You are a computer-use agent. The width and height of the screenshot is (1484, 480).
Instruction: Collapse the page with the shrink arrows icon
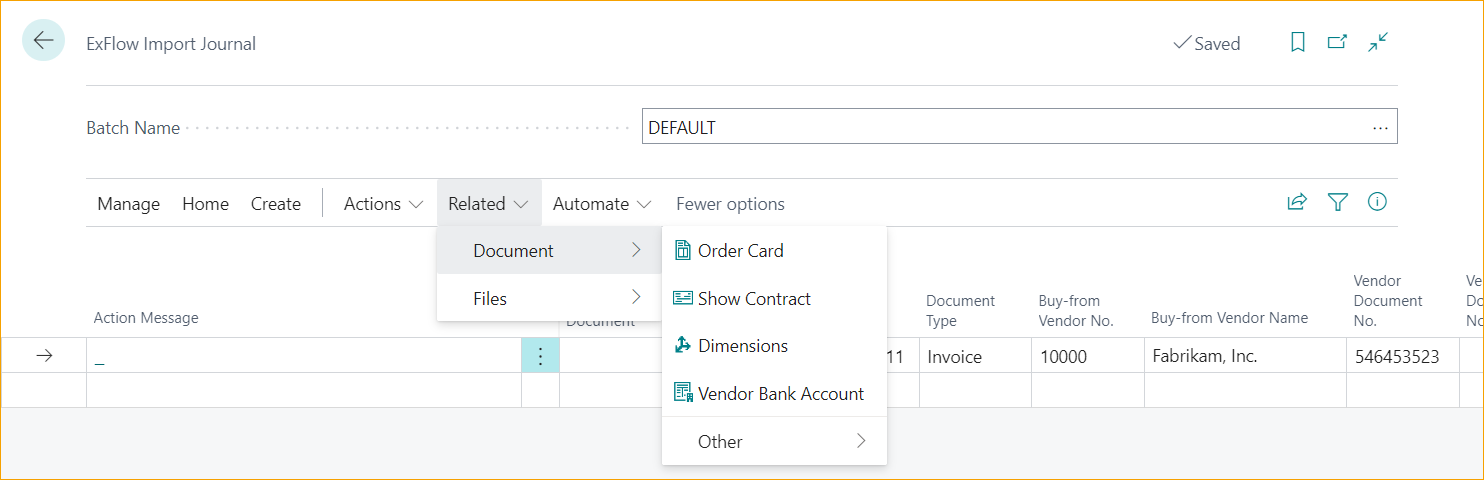[x=1378, y=43]
